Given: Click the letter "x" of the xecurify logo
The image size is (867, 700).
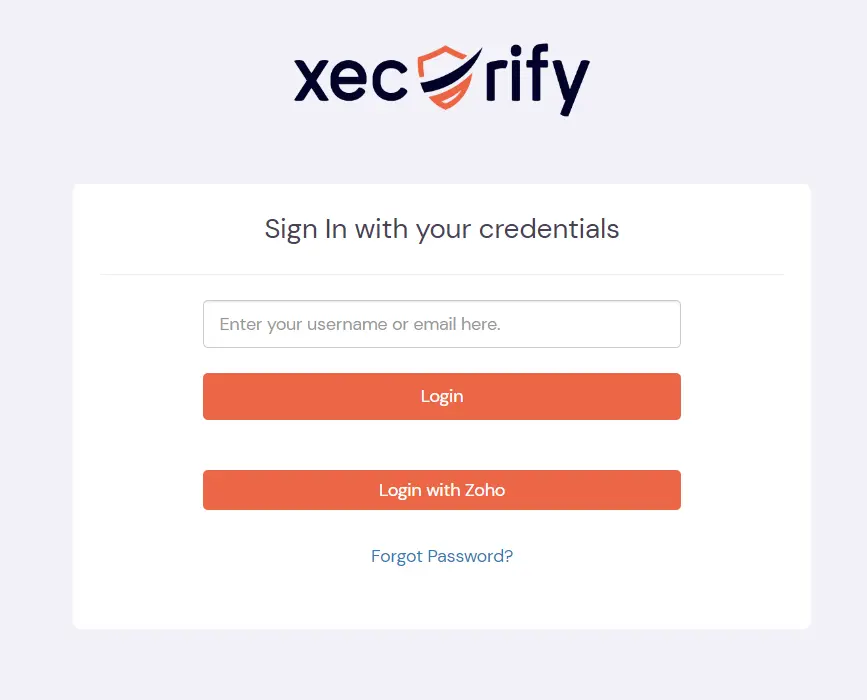Looking at the screenshot, I should pos(314,81).
